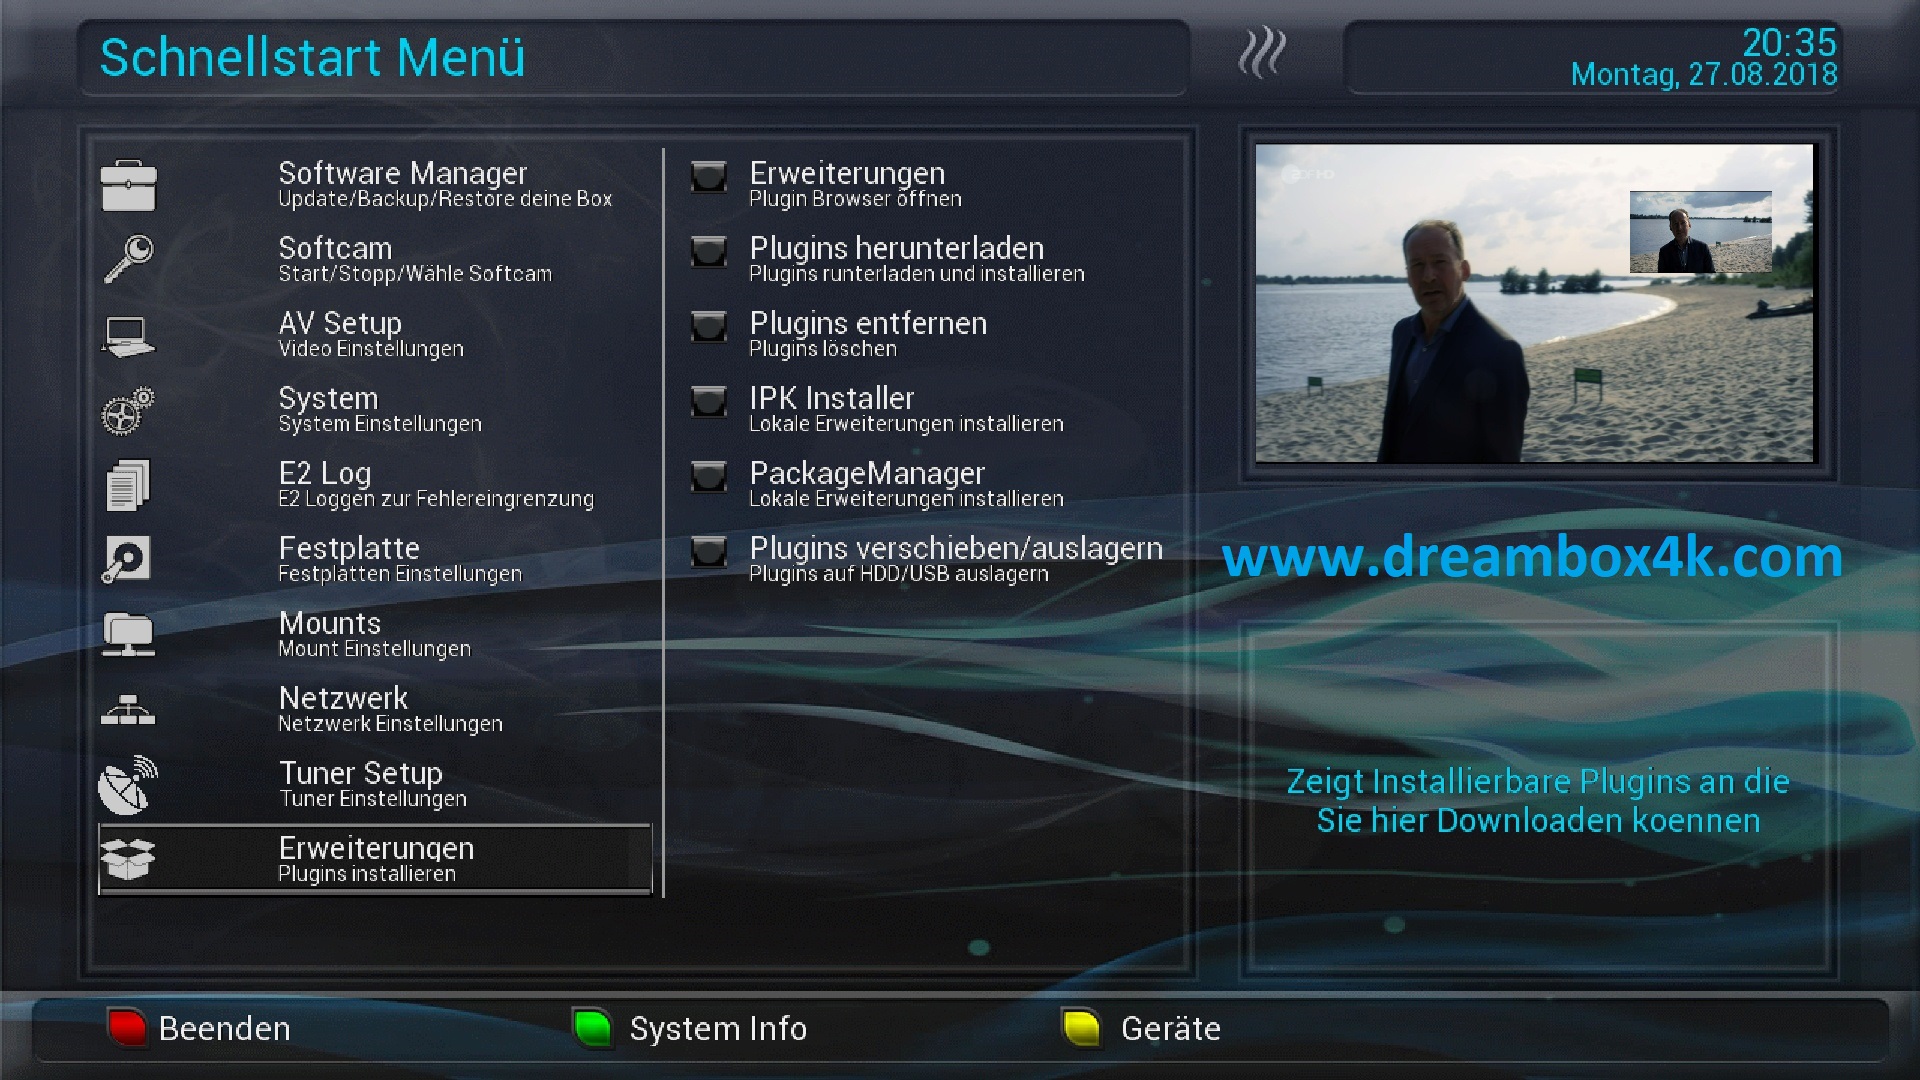Viewport: 1920px width, 1080px height.
Task: Click the System Info label
Action: tap(718, 1029)
